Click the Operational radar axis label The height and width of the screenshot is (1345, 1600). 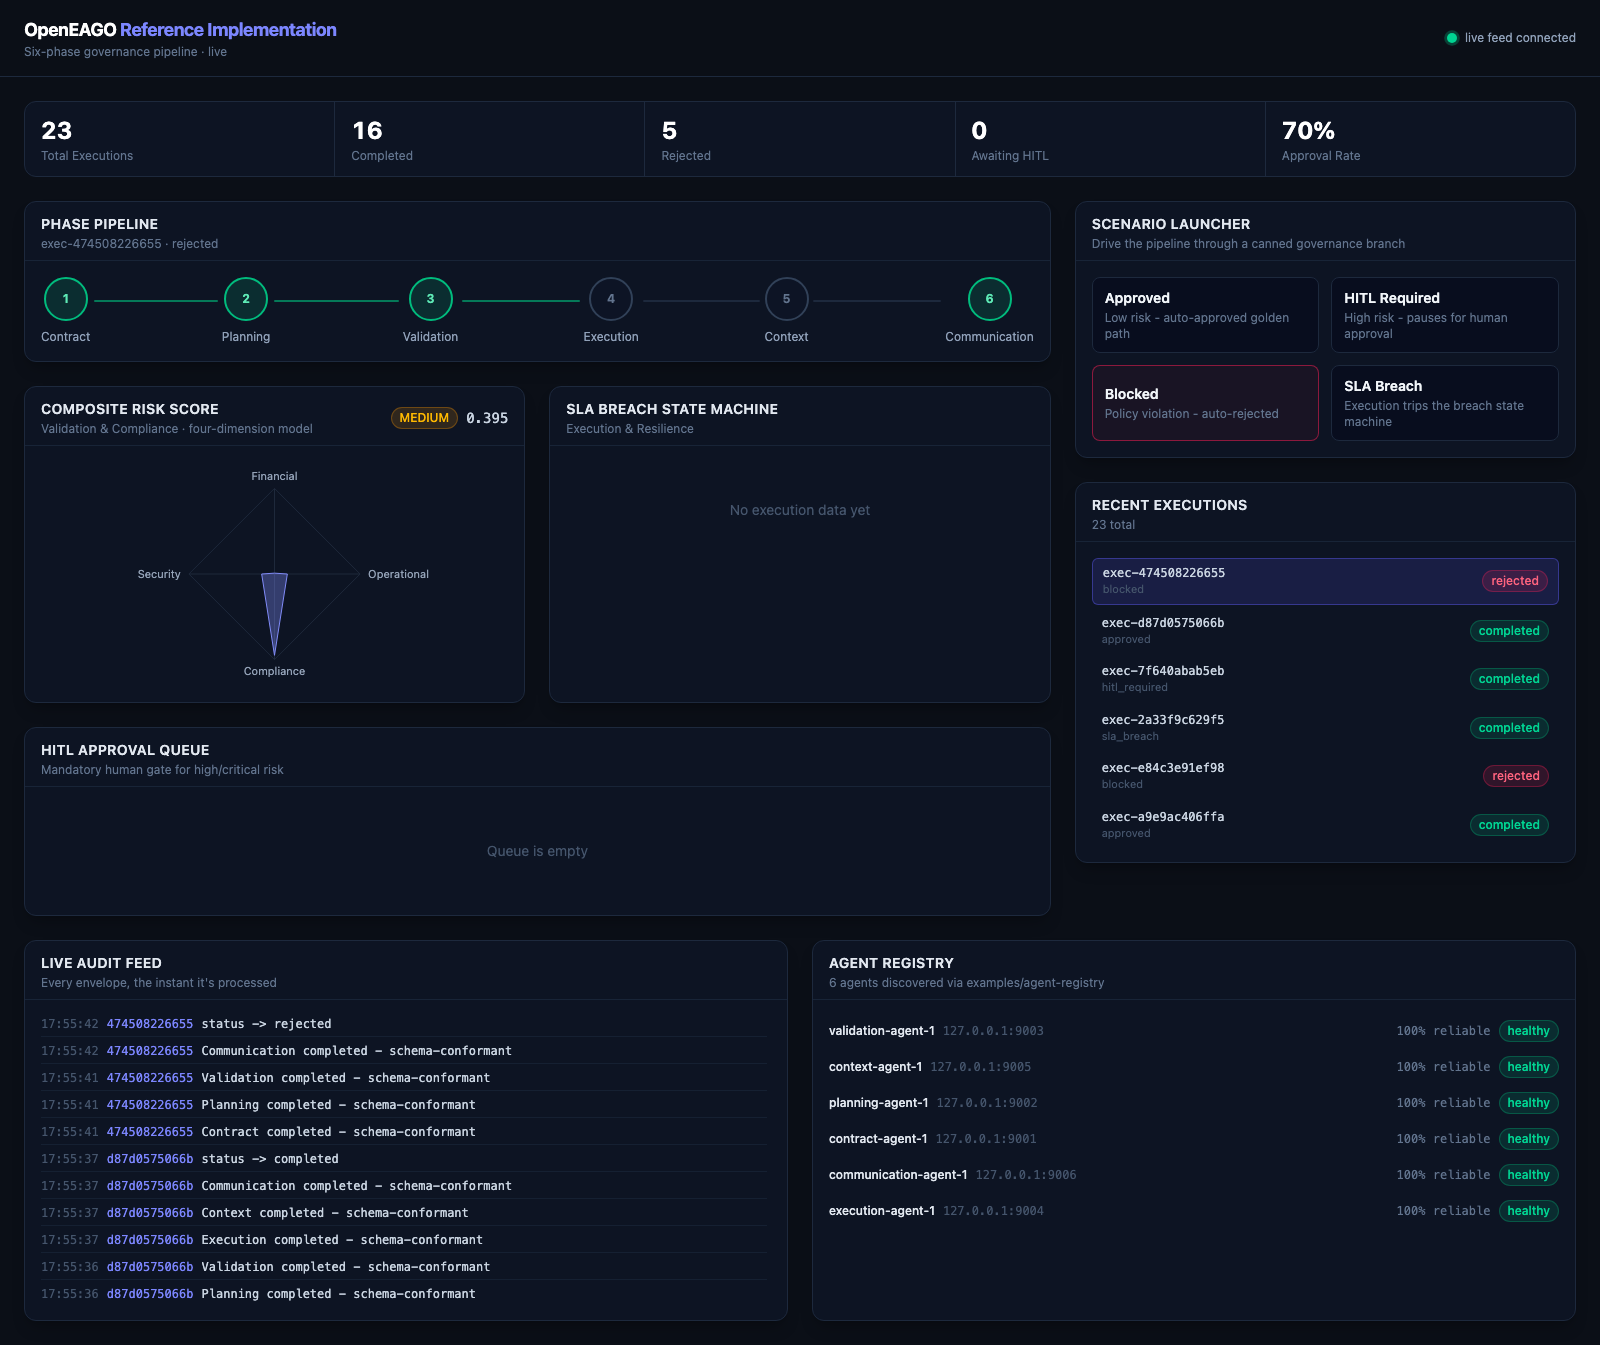(x=398, y=574)
